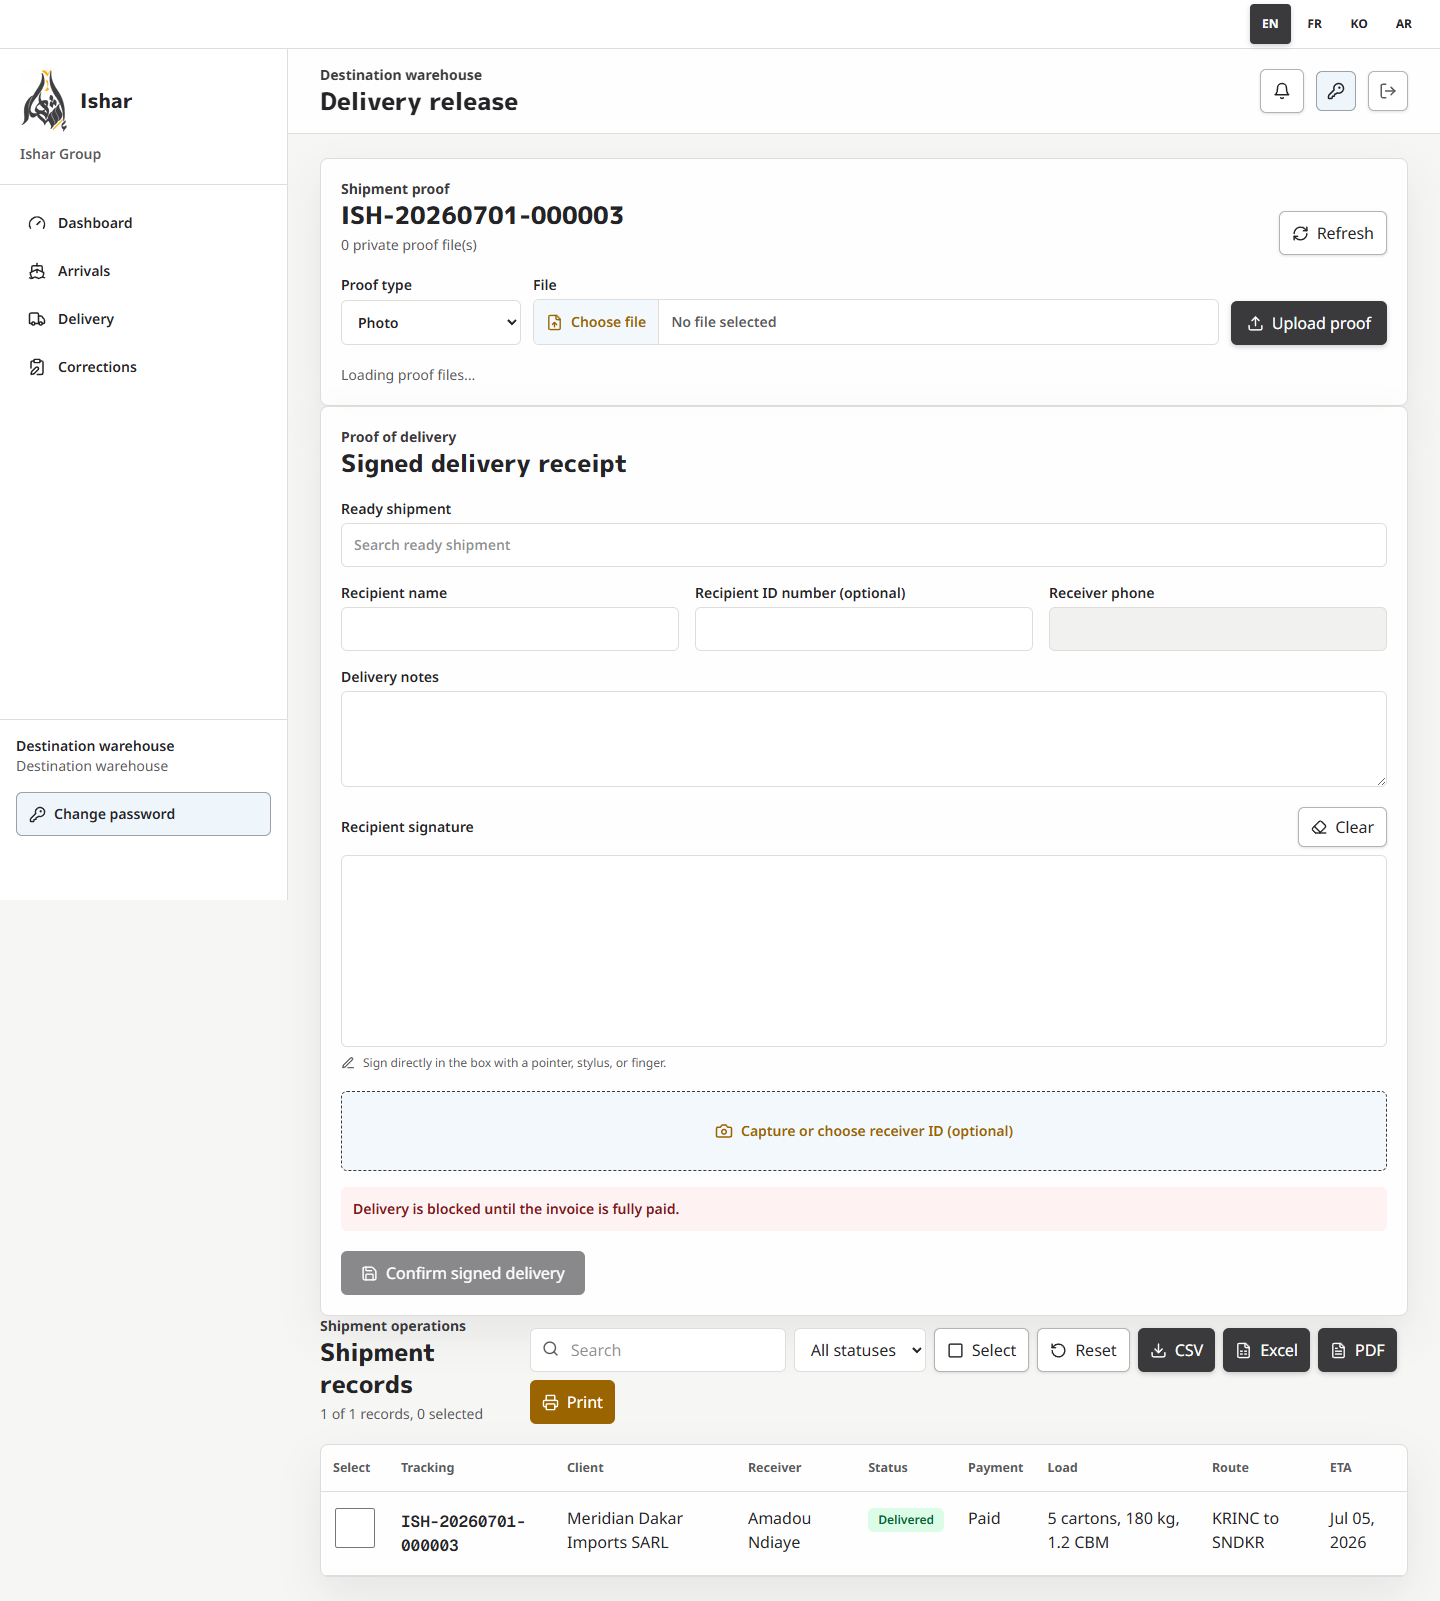Click client Meridian Dakar Imports SARL
The image size is (1440, 1601).
[625, 1530]
